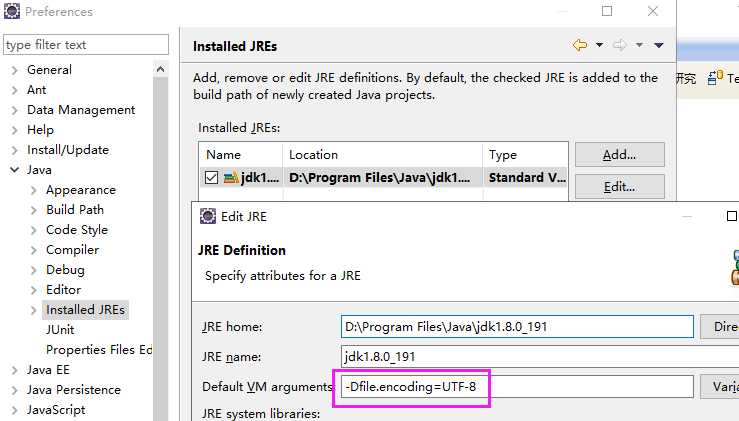Click the Default VM arguments field
The height and width of the screenshot is (421, 739).
[516, 387]
